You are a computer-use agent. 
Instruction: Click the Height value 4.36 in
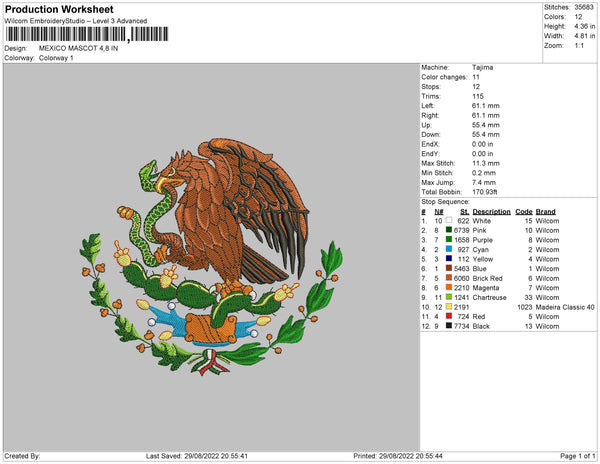pos(585,26)
